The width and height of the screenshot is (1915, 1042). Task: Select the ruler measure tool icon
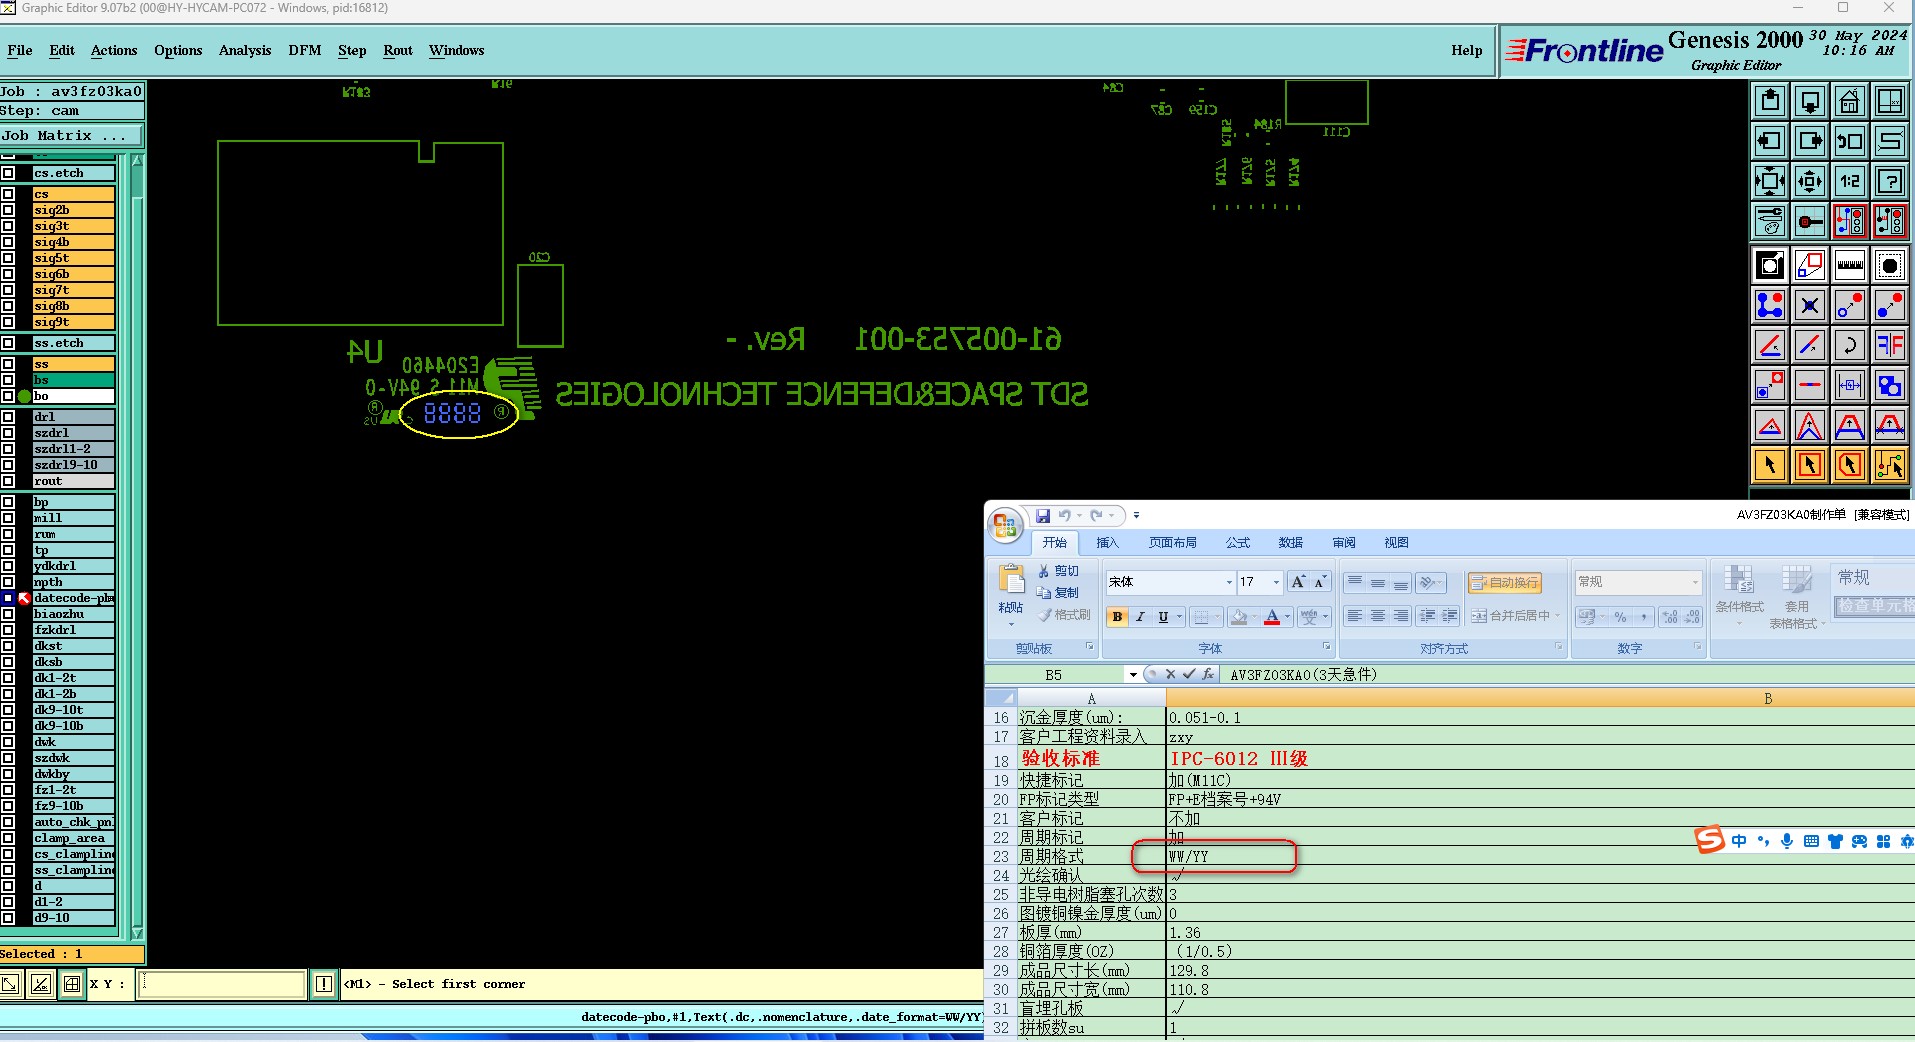click(1850, 265)
